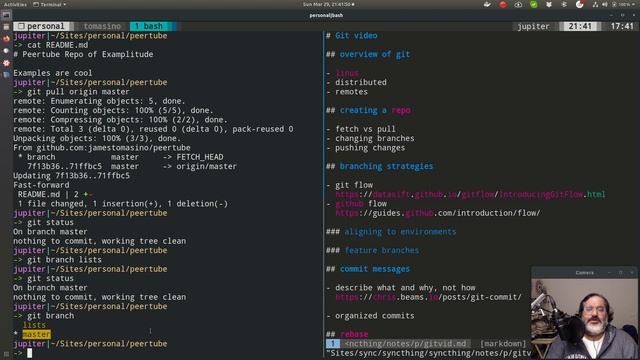
Task: Click the red gear icon in the dock
Action: [x=6, y=63]
